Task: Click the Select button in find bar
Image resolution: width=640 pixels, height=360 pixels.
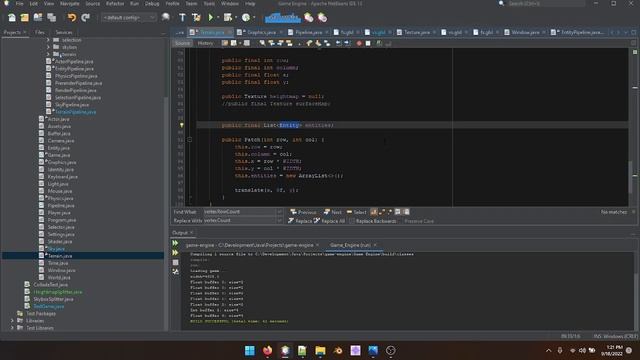Action: click(x=356, y=212)
